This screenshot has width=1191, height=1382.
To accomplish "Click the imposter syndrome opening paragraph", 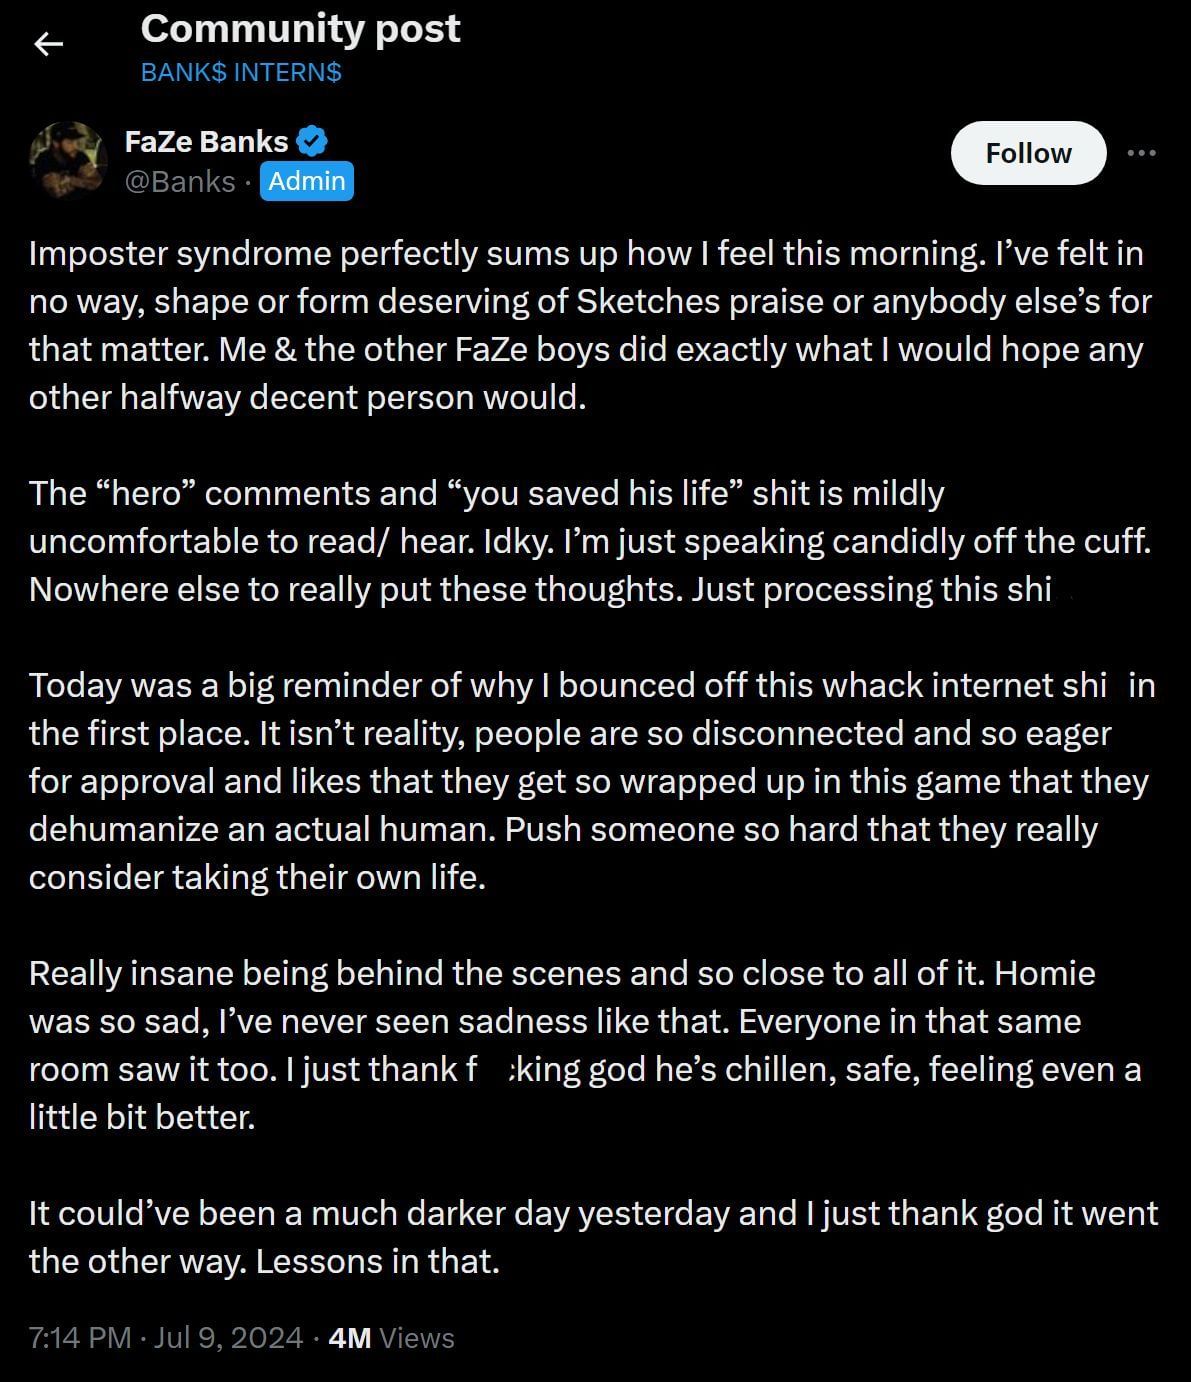I will [x=590, y=325].
